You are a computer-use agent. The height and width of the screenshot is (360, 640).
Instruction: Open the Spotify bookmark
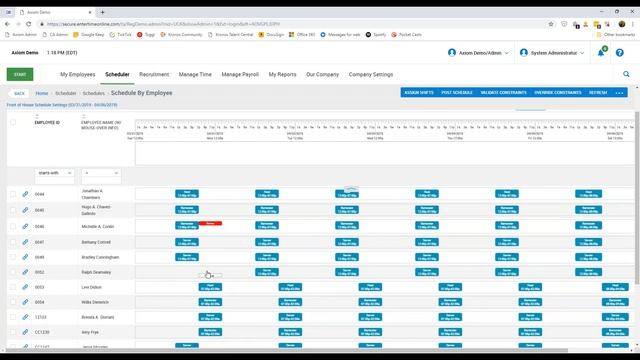376,35
